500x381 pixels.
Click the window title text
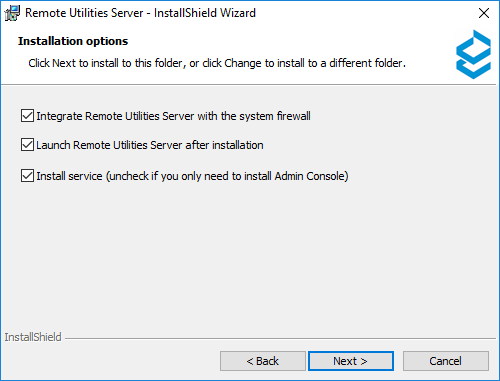(x=140, y=13)
